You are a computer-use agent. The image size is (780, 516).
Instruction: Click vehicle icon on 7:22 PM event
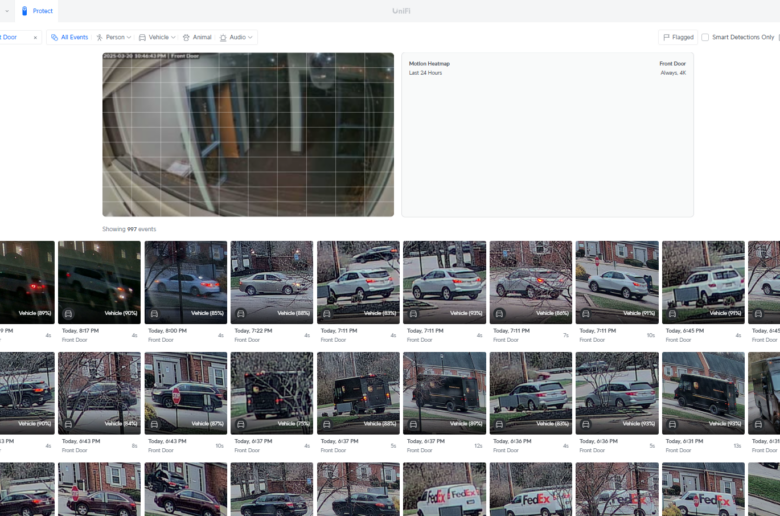coord(241,313)
